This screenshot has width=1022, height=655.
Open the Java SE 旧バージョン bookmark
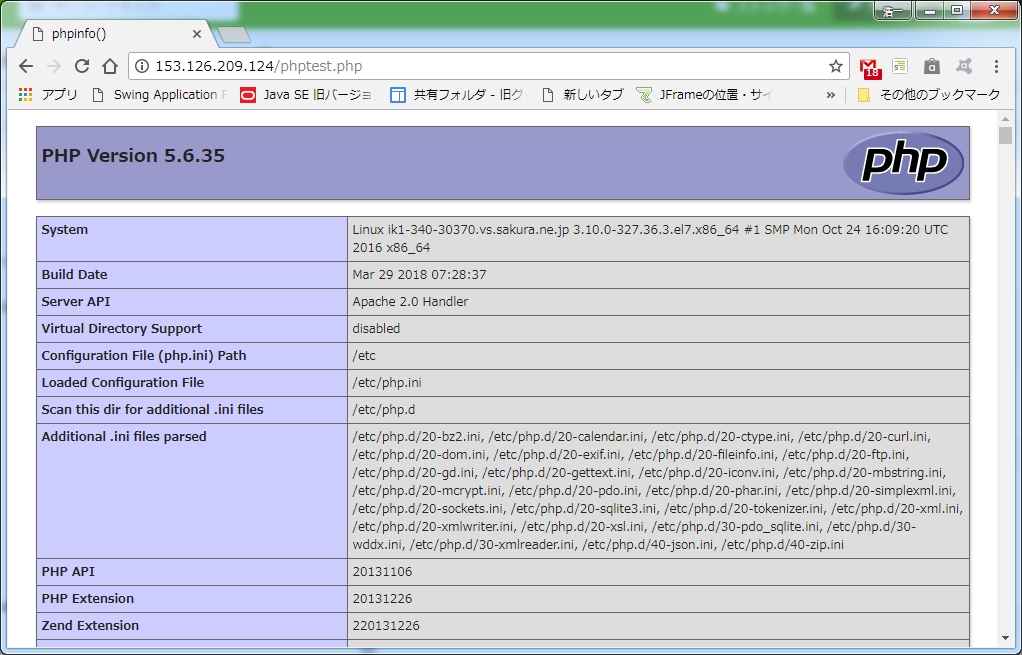tap(296, 95)
